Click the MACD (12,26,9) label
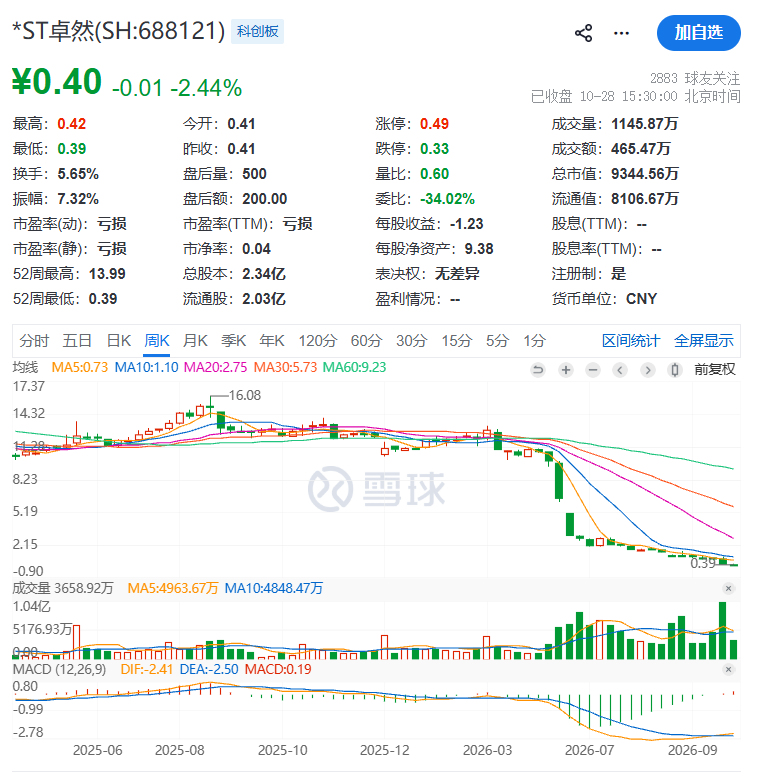The image size is (764, 772). coord(60,670)
